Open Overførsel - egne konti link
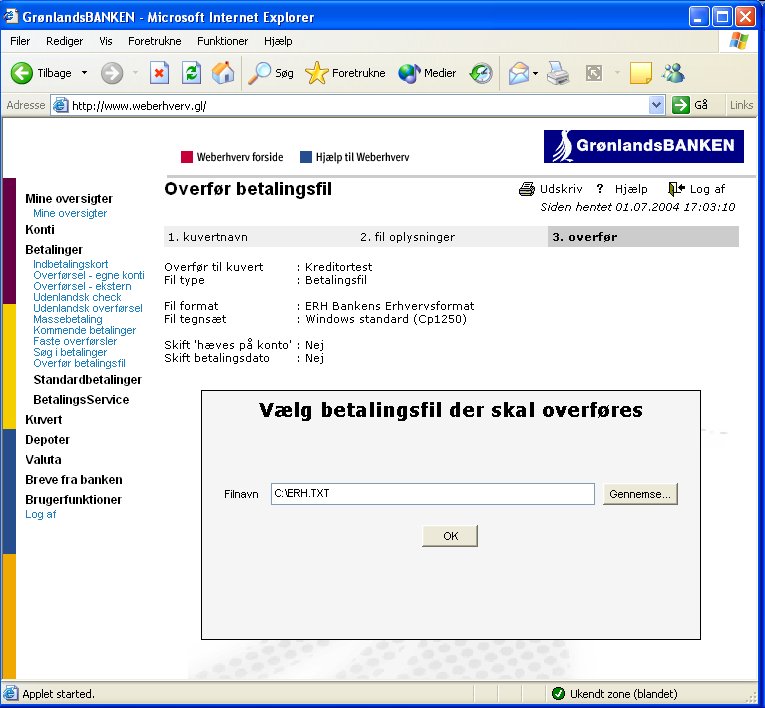 click(x=89, y=275)
